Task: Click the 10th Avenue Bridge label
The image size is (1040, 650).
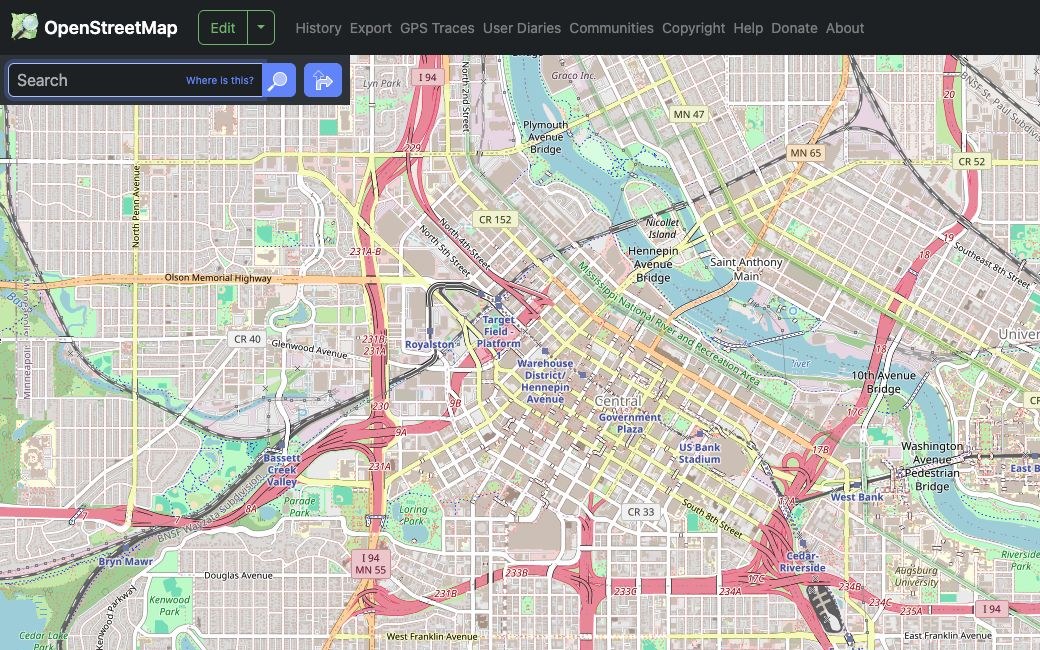Action: click(x=883, y=382)
